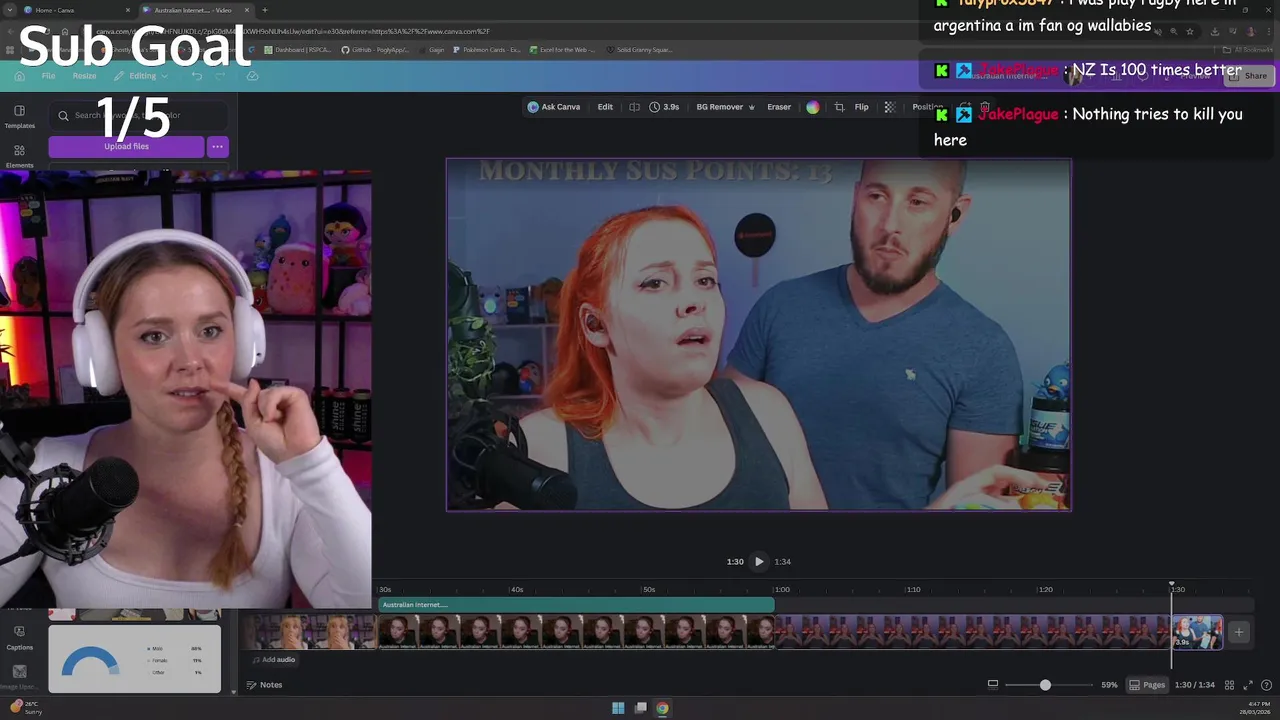
Task: Select the last 3.9s timeline clip
Action: (x=1197, y=632)
